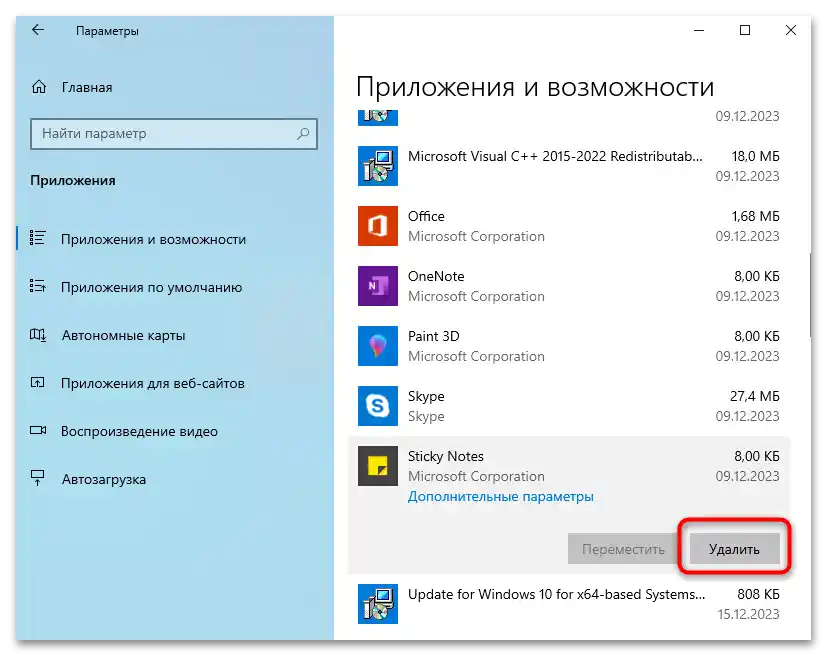Open Главная via the home icon
The width and height of the screenshot is (827, 656).
pos(40,87)
